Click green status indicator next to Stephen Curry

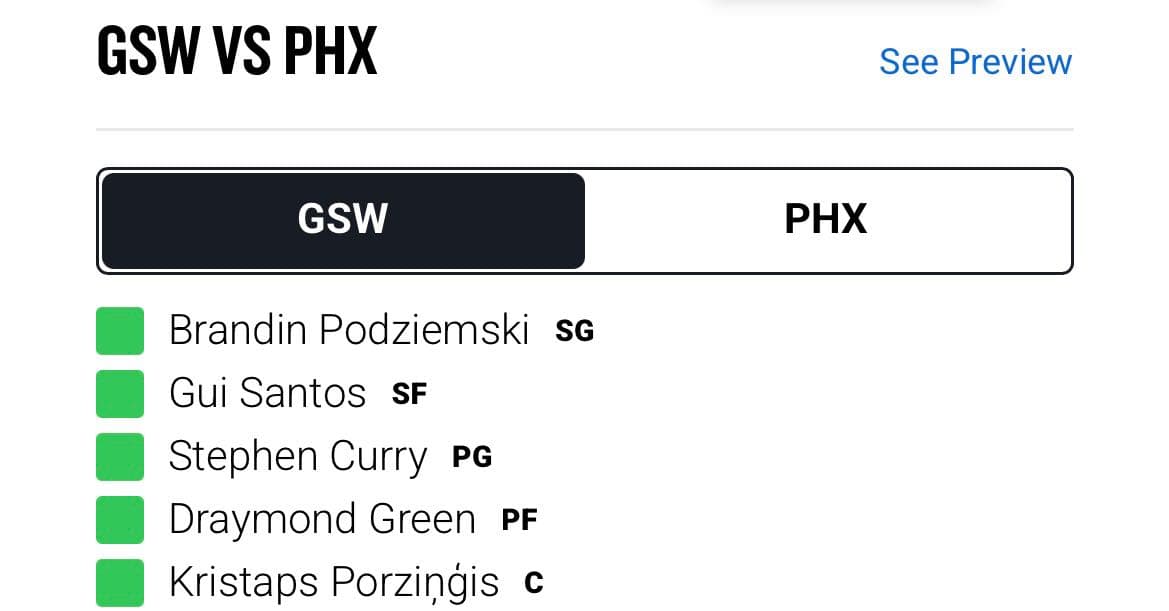(119, 457)
